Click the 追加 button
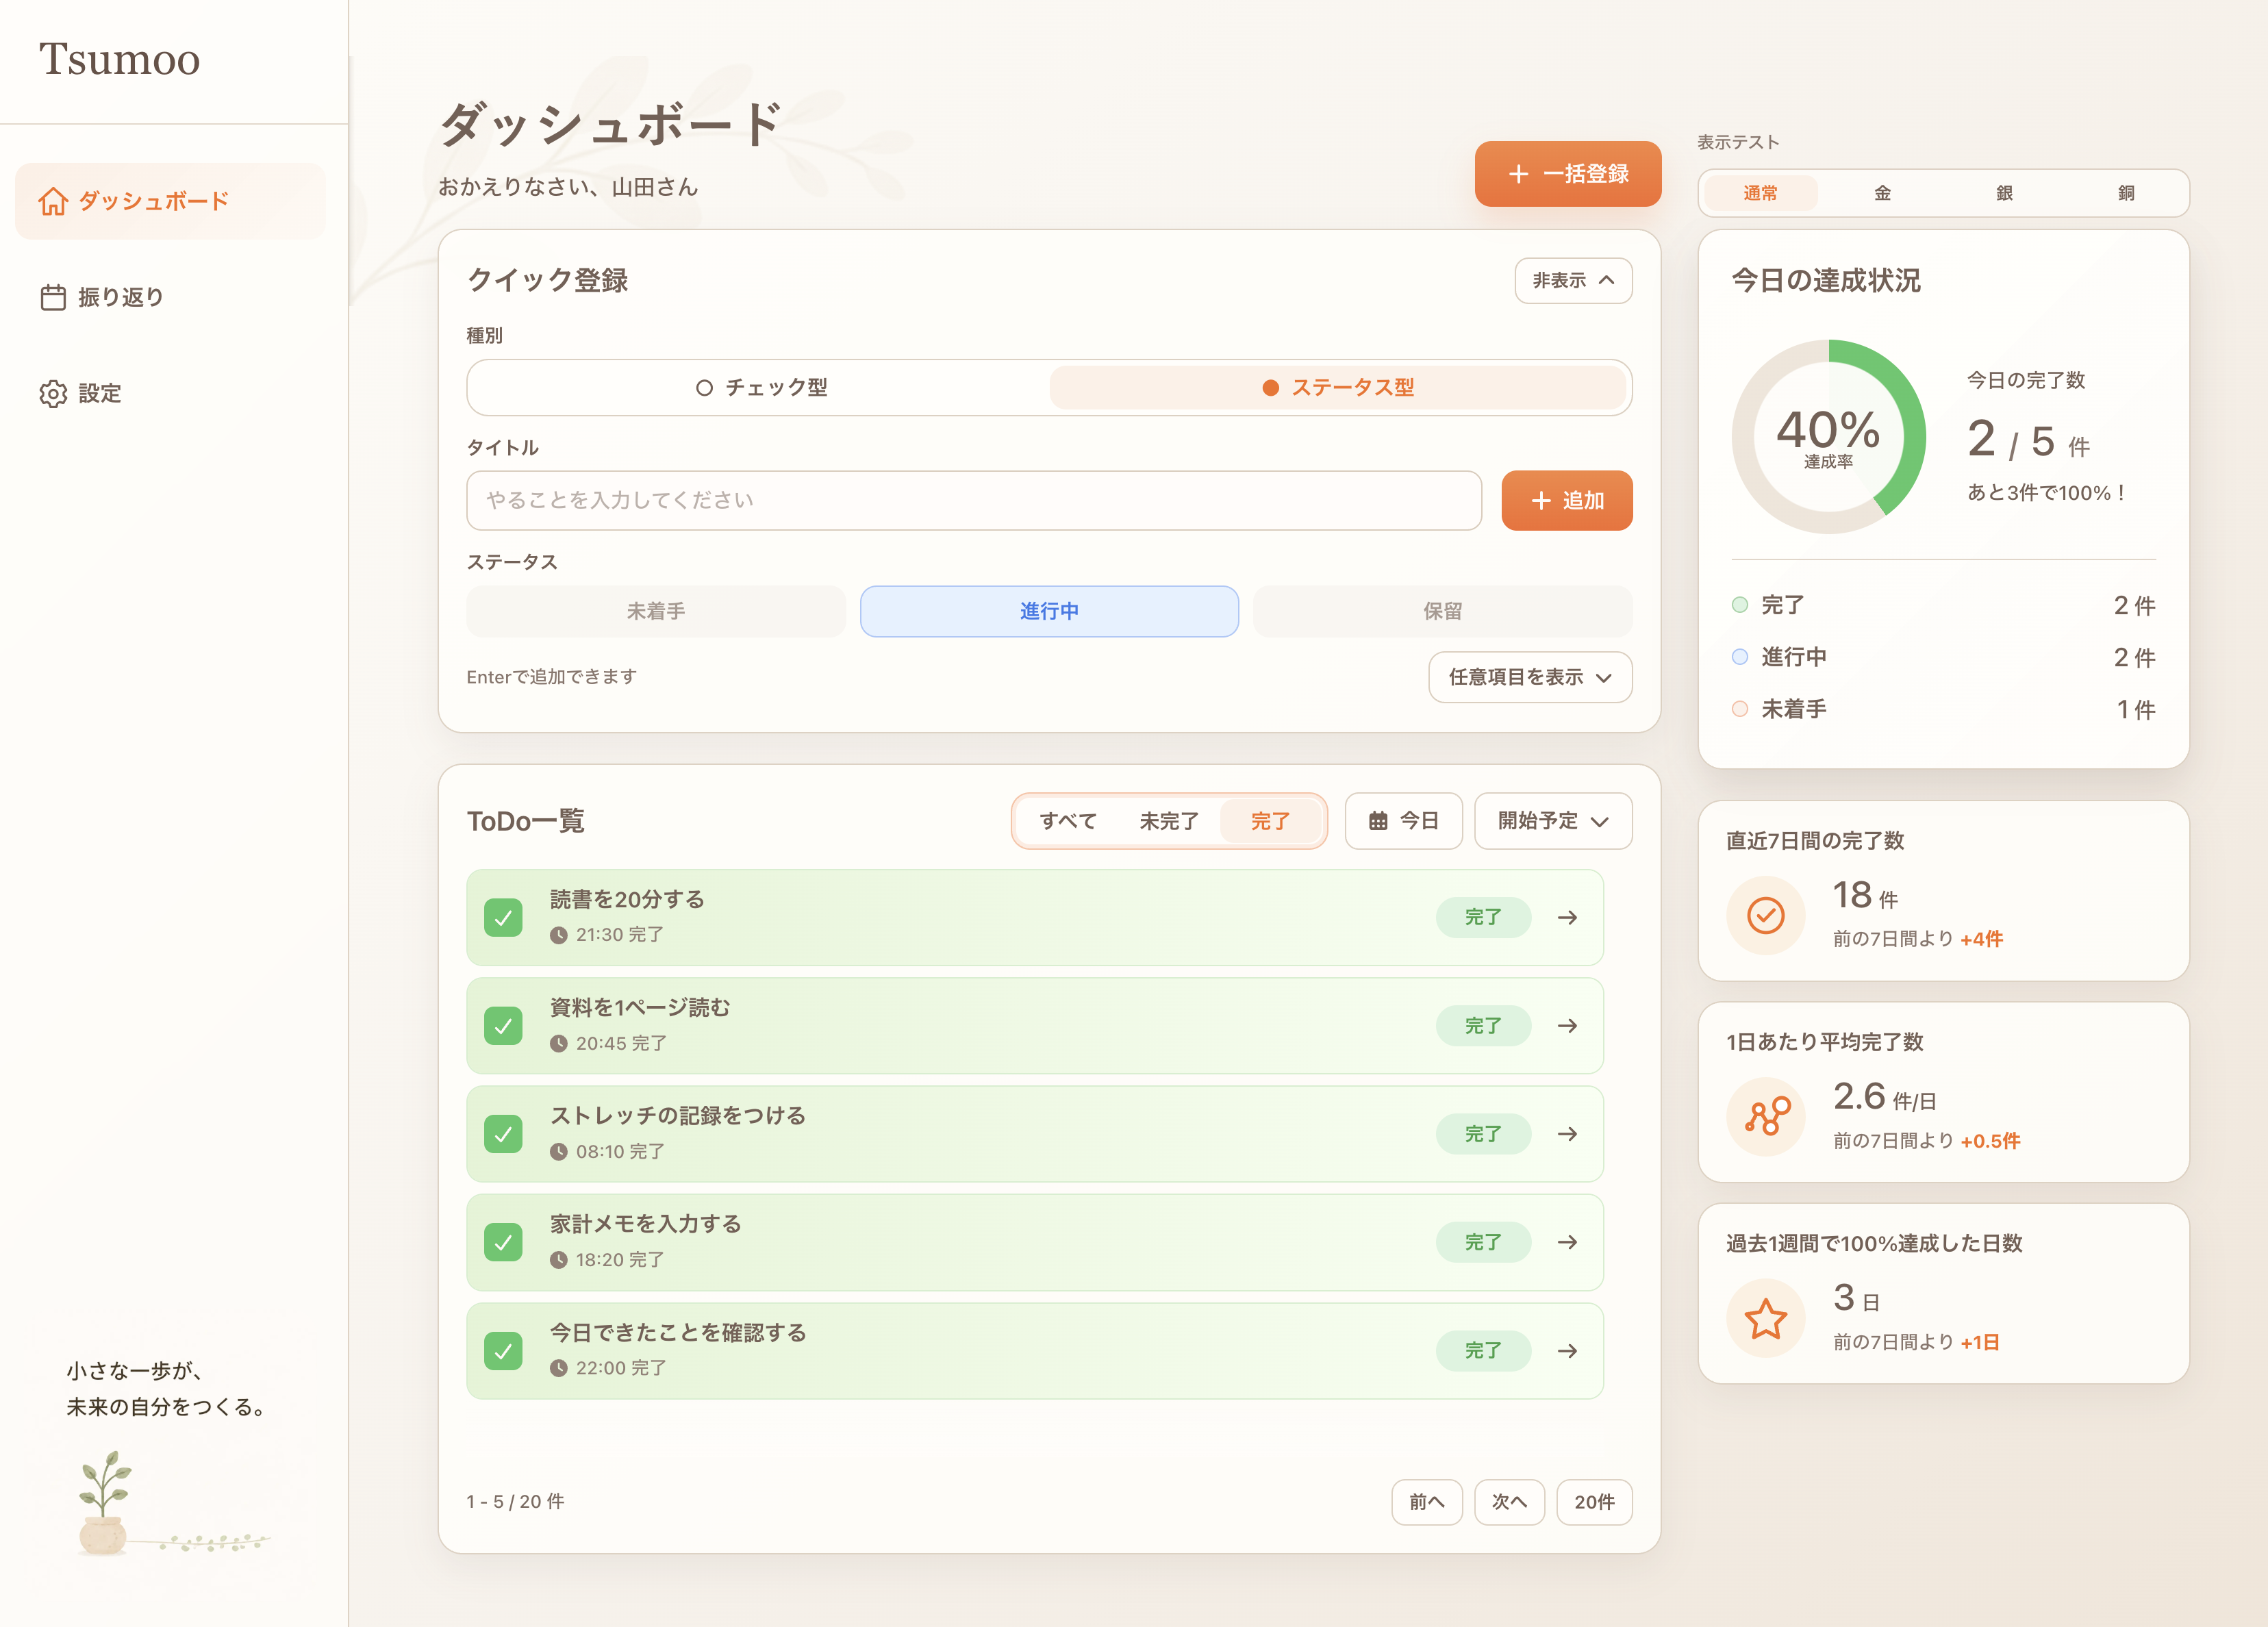Viewport: 2268px width, 1627px height. (x=1567, y=501)
